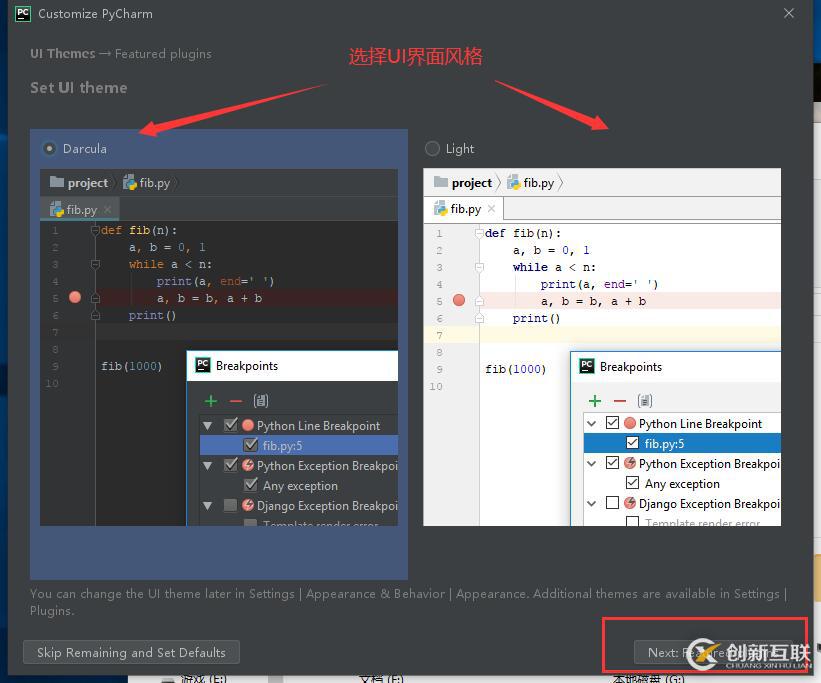821x683 pixels.
Task: Click green add breakpoint plus in Light preview
Action: pos(595,401)
